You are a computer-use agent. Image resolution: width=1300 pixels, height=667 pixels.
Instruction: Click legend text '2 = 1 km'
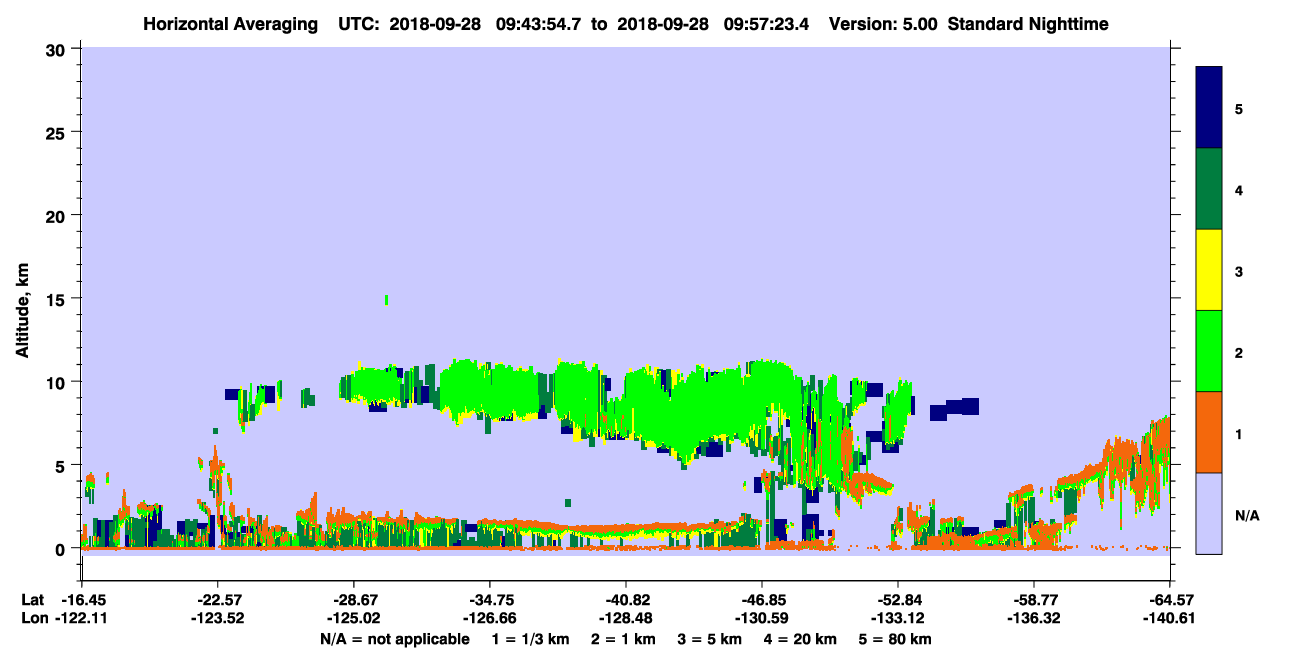[623, 639]
